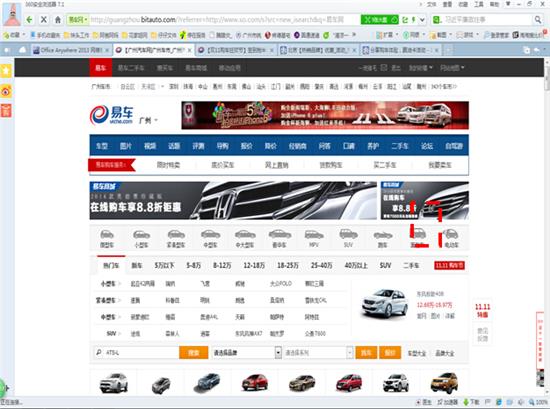
Task: Select the 小型车 car-type icon
Action: pos(141,238)
